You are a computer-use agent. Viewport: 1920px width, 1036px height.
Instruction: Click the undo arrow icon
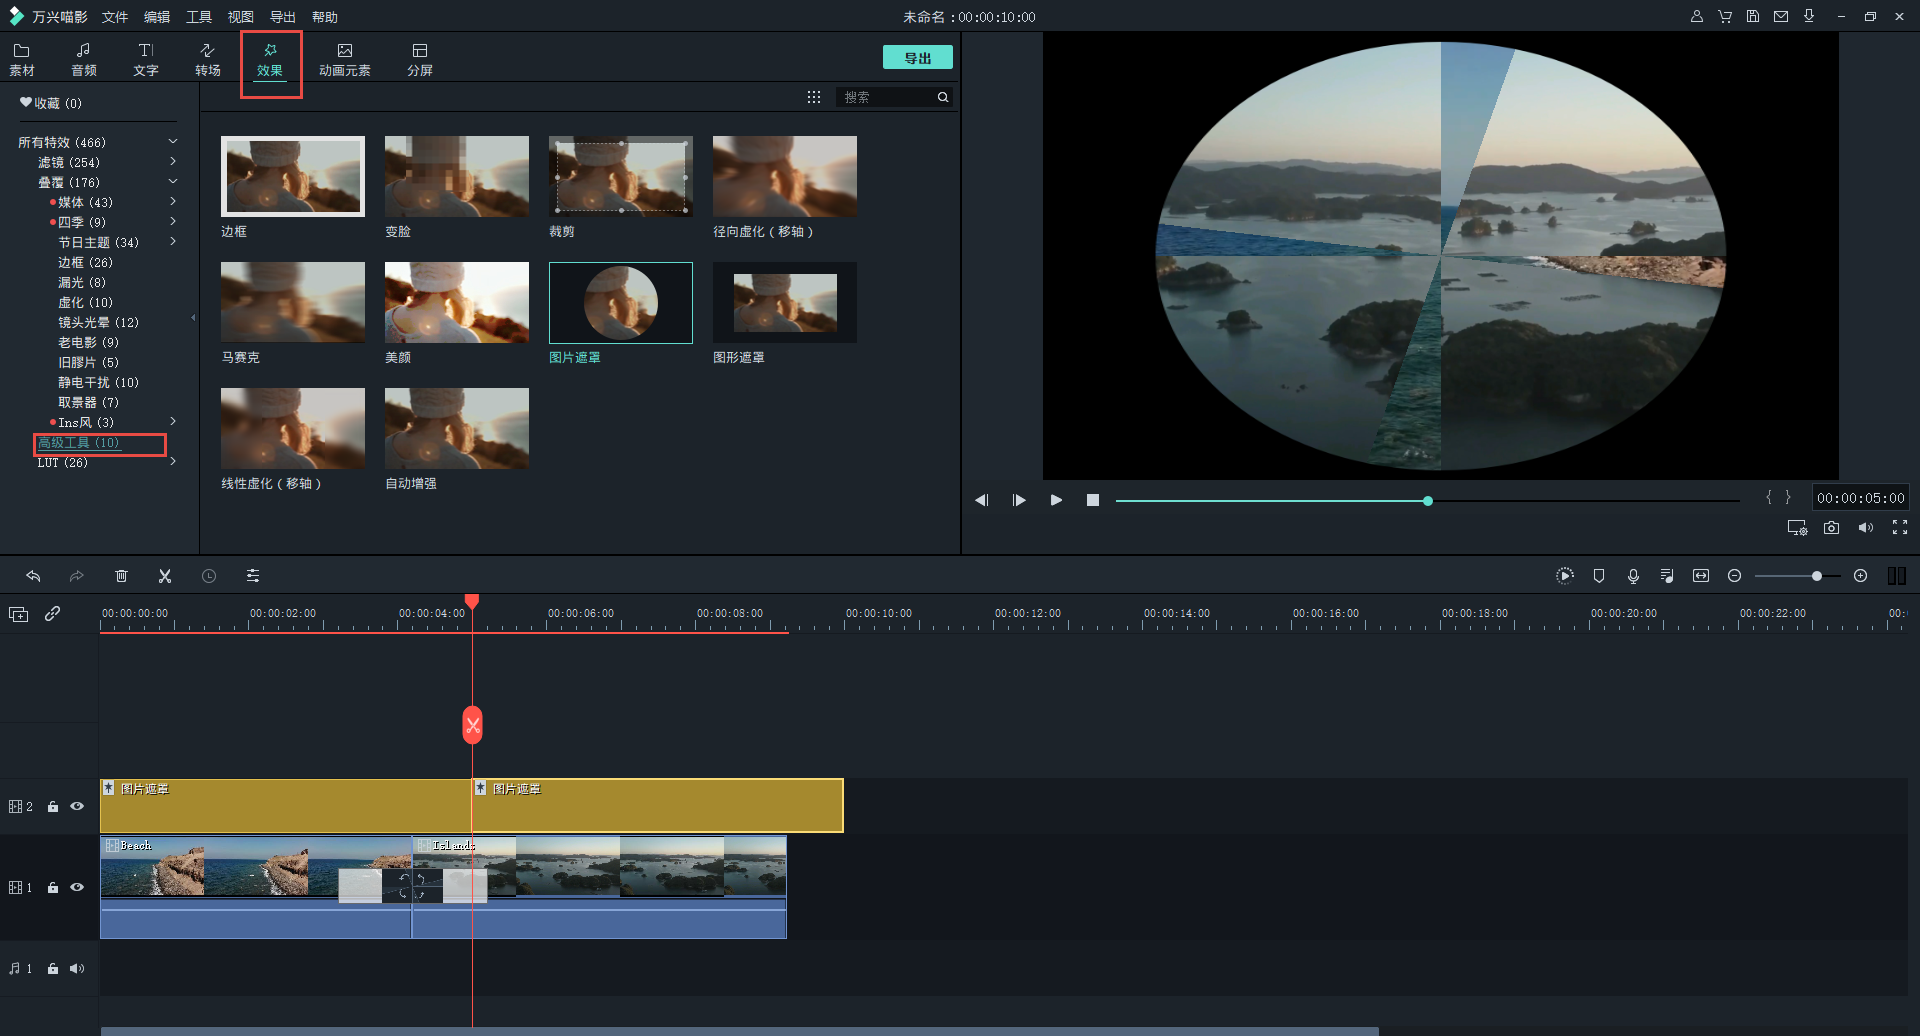tap(33, 576)
